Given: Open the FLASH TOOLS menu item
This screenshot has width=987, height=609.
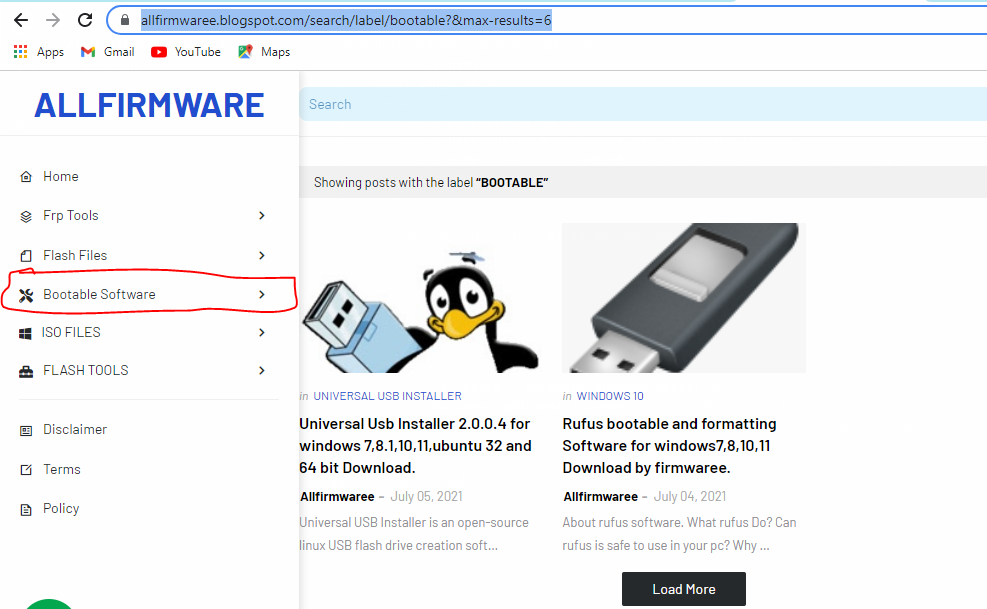Looking at the screenshot, I should coord(86,370).
